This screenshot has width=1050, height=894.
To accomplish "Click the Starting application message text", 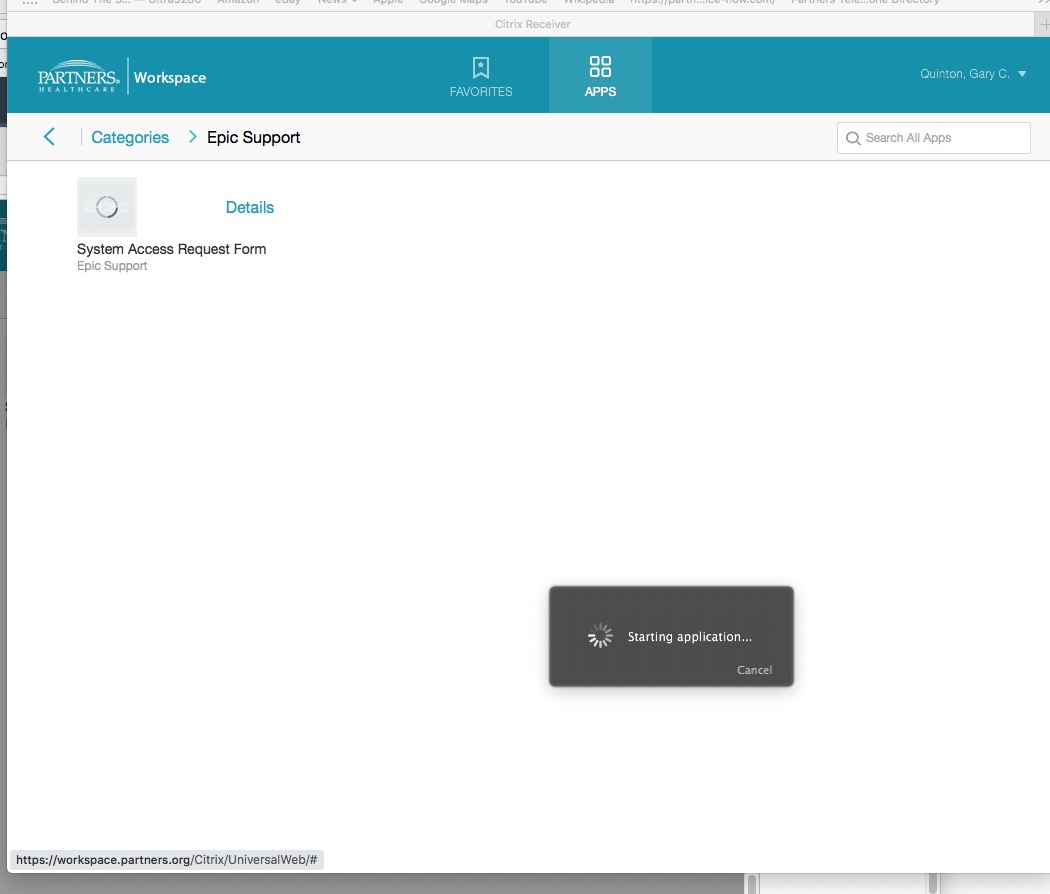I will coord(690,637).
